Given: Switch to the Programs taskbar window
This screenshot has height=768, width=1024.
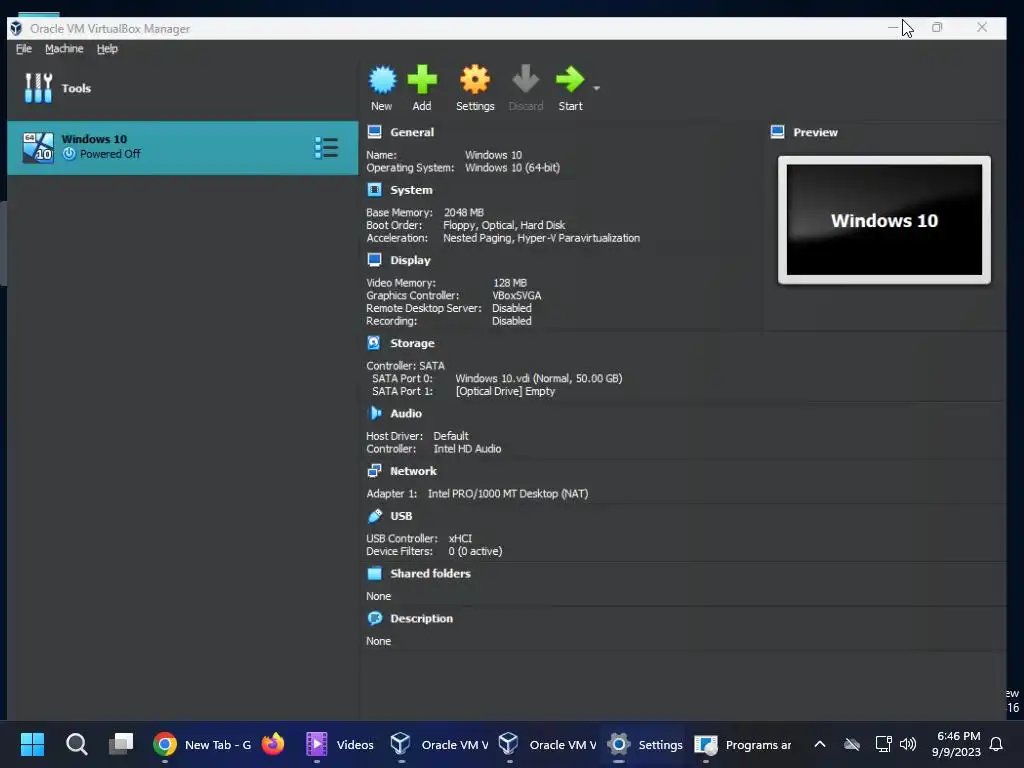Looking at the screenshot, I should 743,744.
